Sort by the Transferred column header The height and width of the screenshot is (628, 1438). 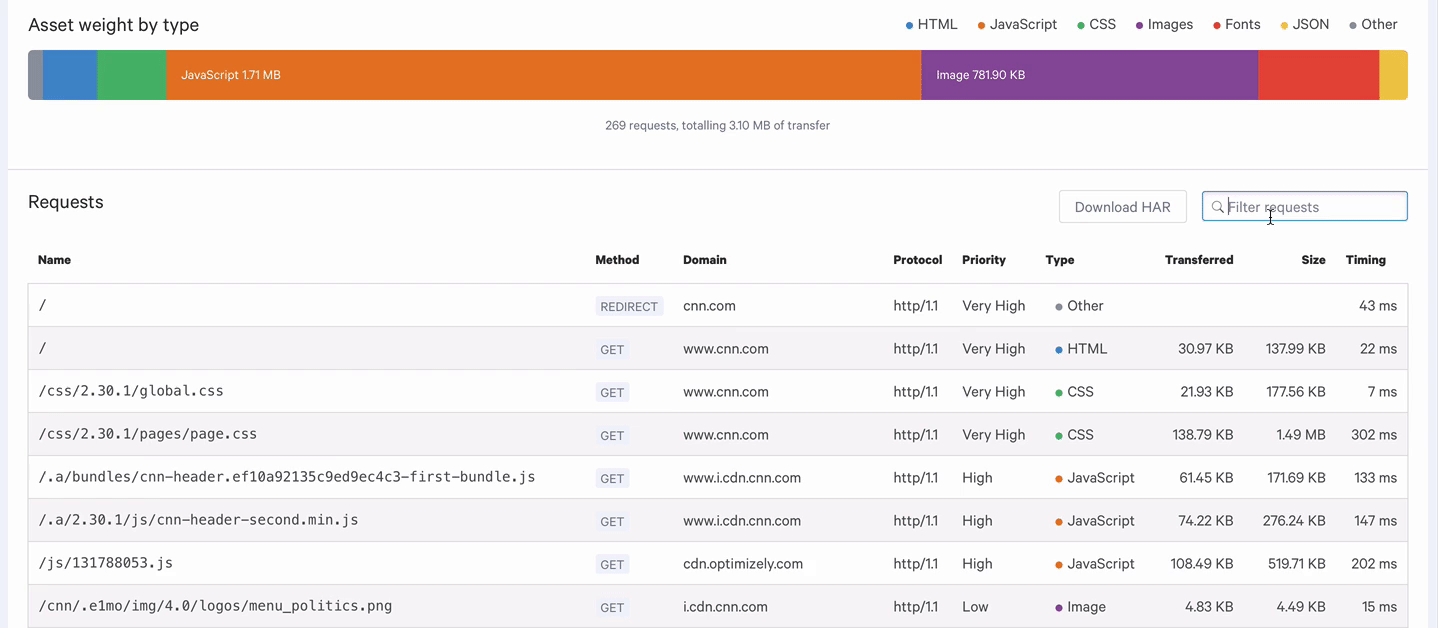[x=1199, y=260]
